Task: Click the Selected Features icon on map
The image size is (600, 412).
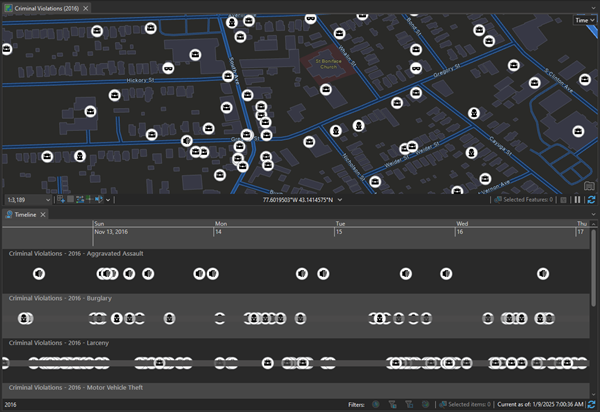Action: point(497,200)
